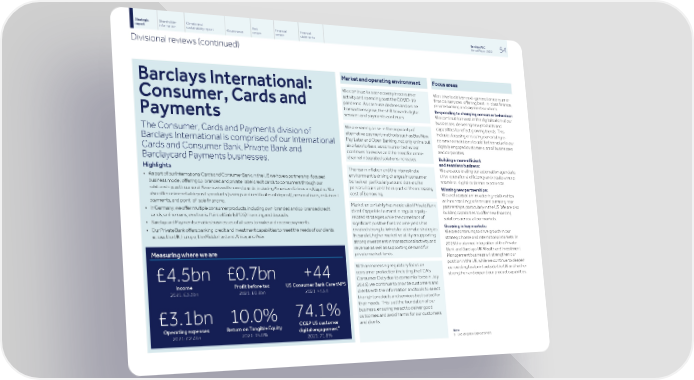Select the Financial review tab
Image resolution: width=694 pixels, height=380 pixels.
[x=281, y=33]
